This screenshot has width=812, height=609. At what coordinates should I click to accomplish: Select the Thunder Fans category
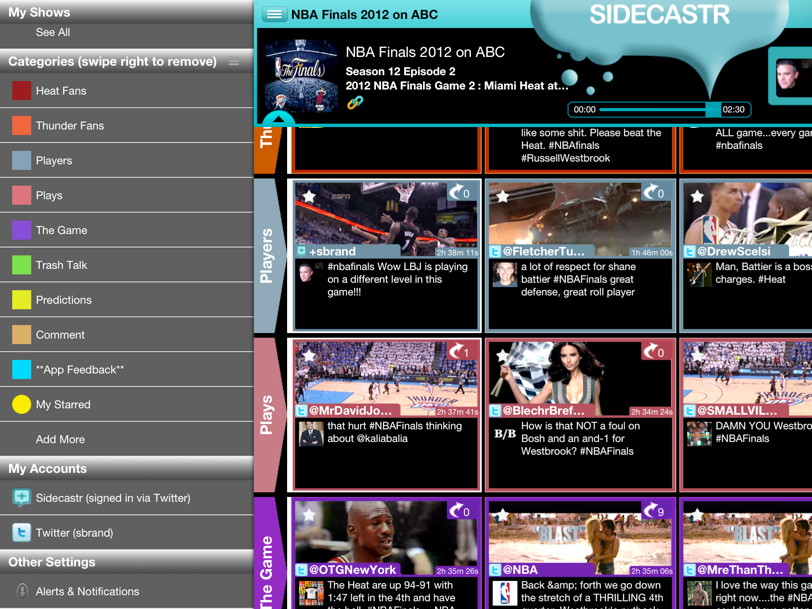127,125
